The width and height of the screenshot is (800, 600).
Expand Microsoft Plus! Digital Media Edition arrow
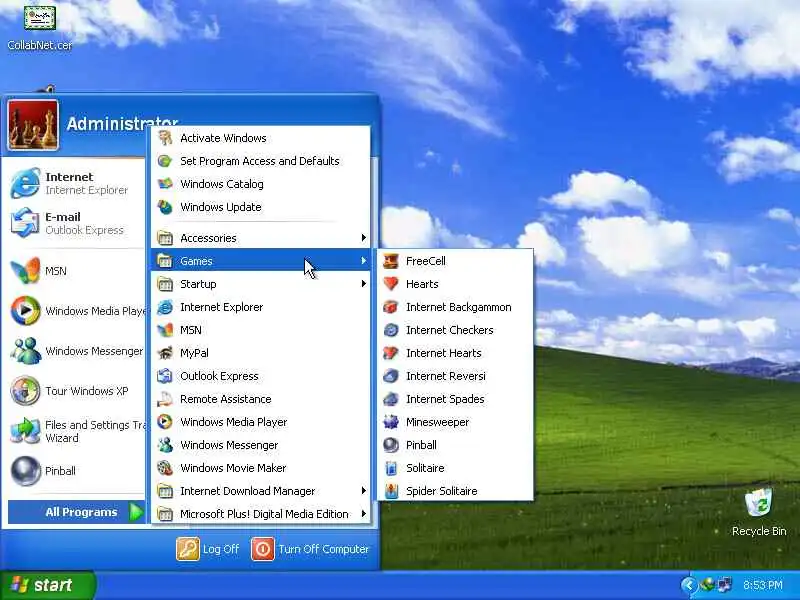(363, 514)
